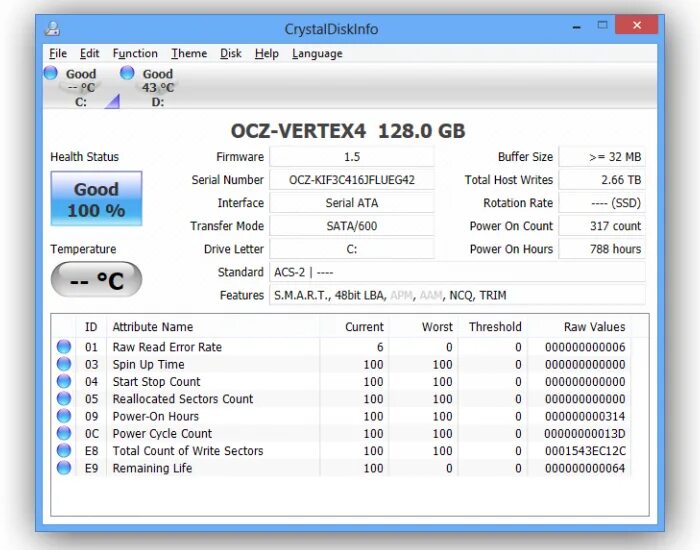Click the Interface field showing Serial ATA

pyautogui.click(x=352, y=203)
